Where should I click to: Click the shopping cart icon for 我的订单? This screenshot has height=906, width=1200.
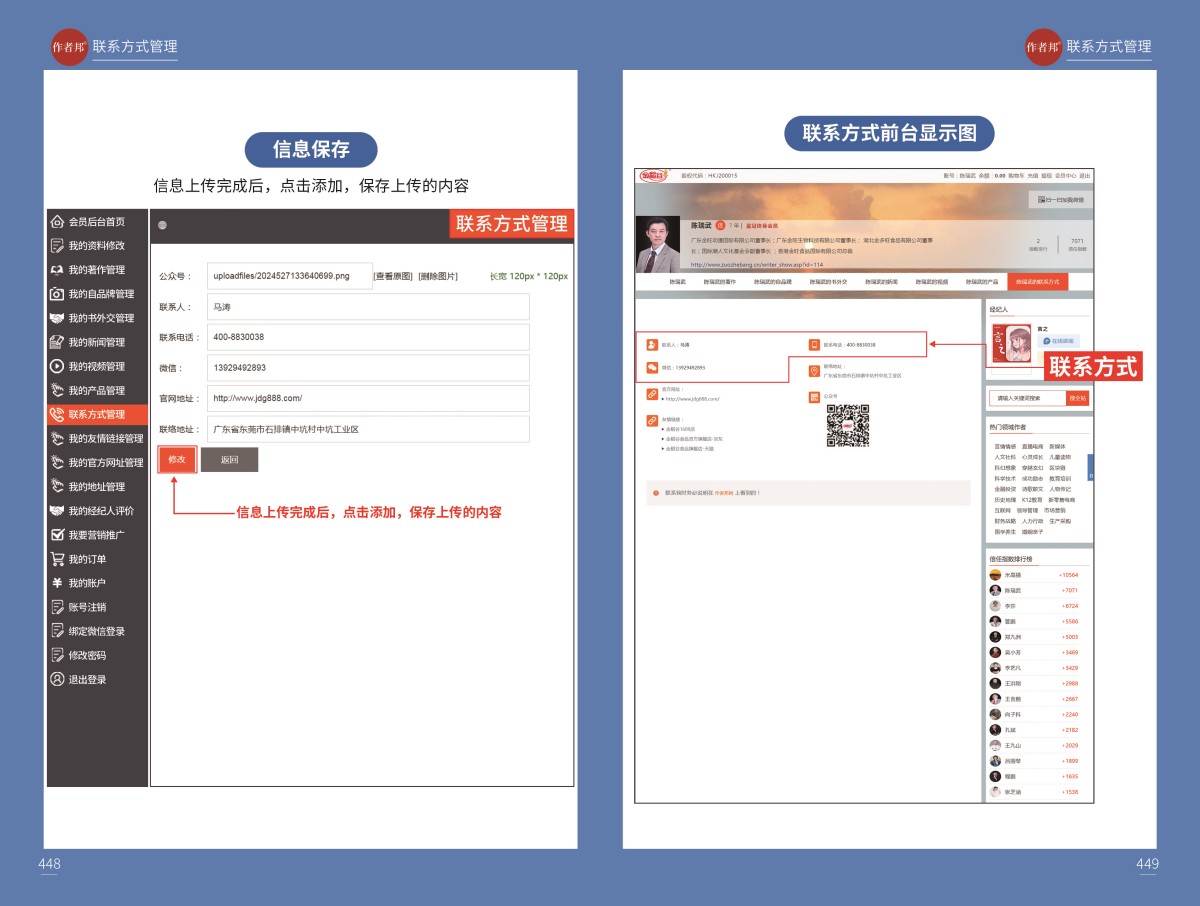(x=58, y=559)
